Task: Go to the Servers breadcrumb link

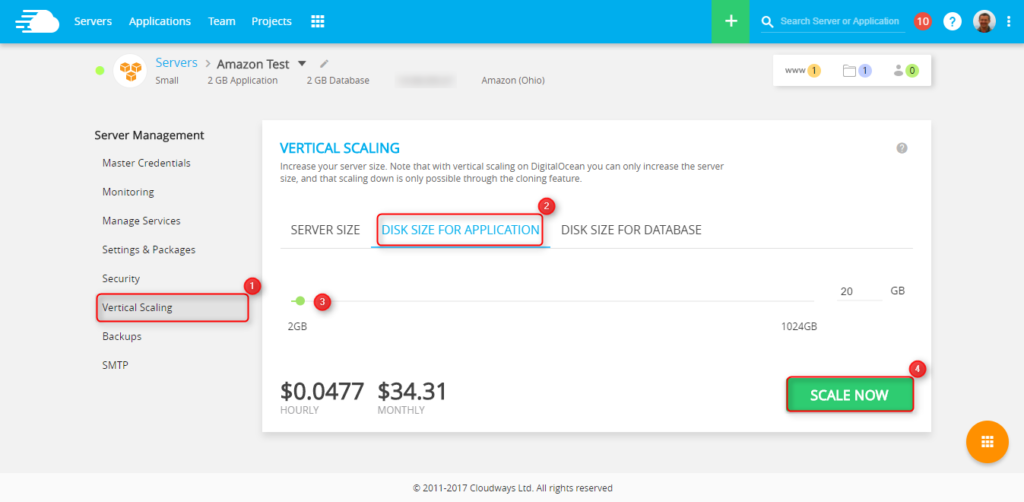Action: coord(176,63)
